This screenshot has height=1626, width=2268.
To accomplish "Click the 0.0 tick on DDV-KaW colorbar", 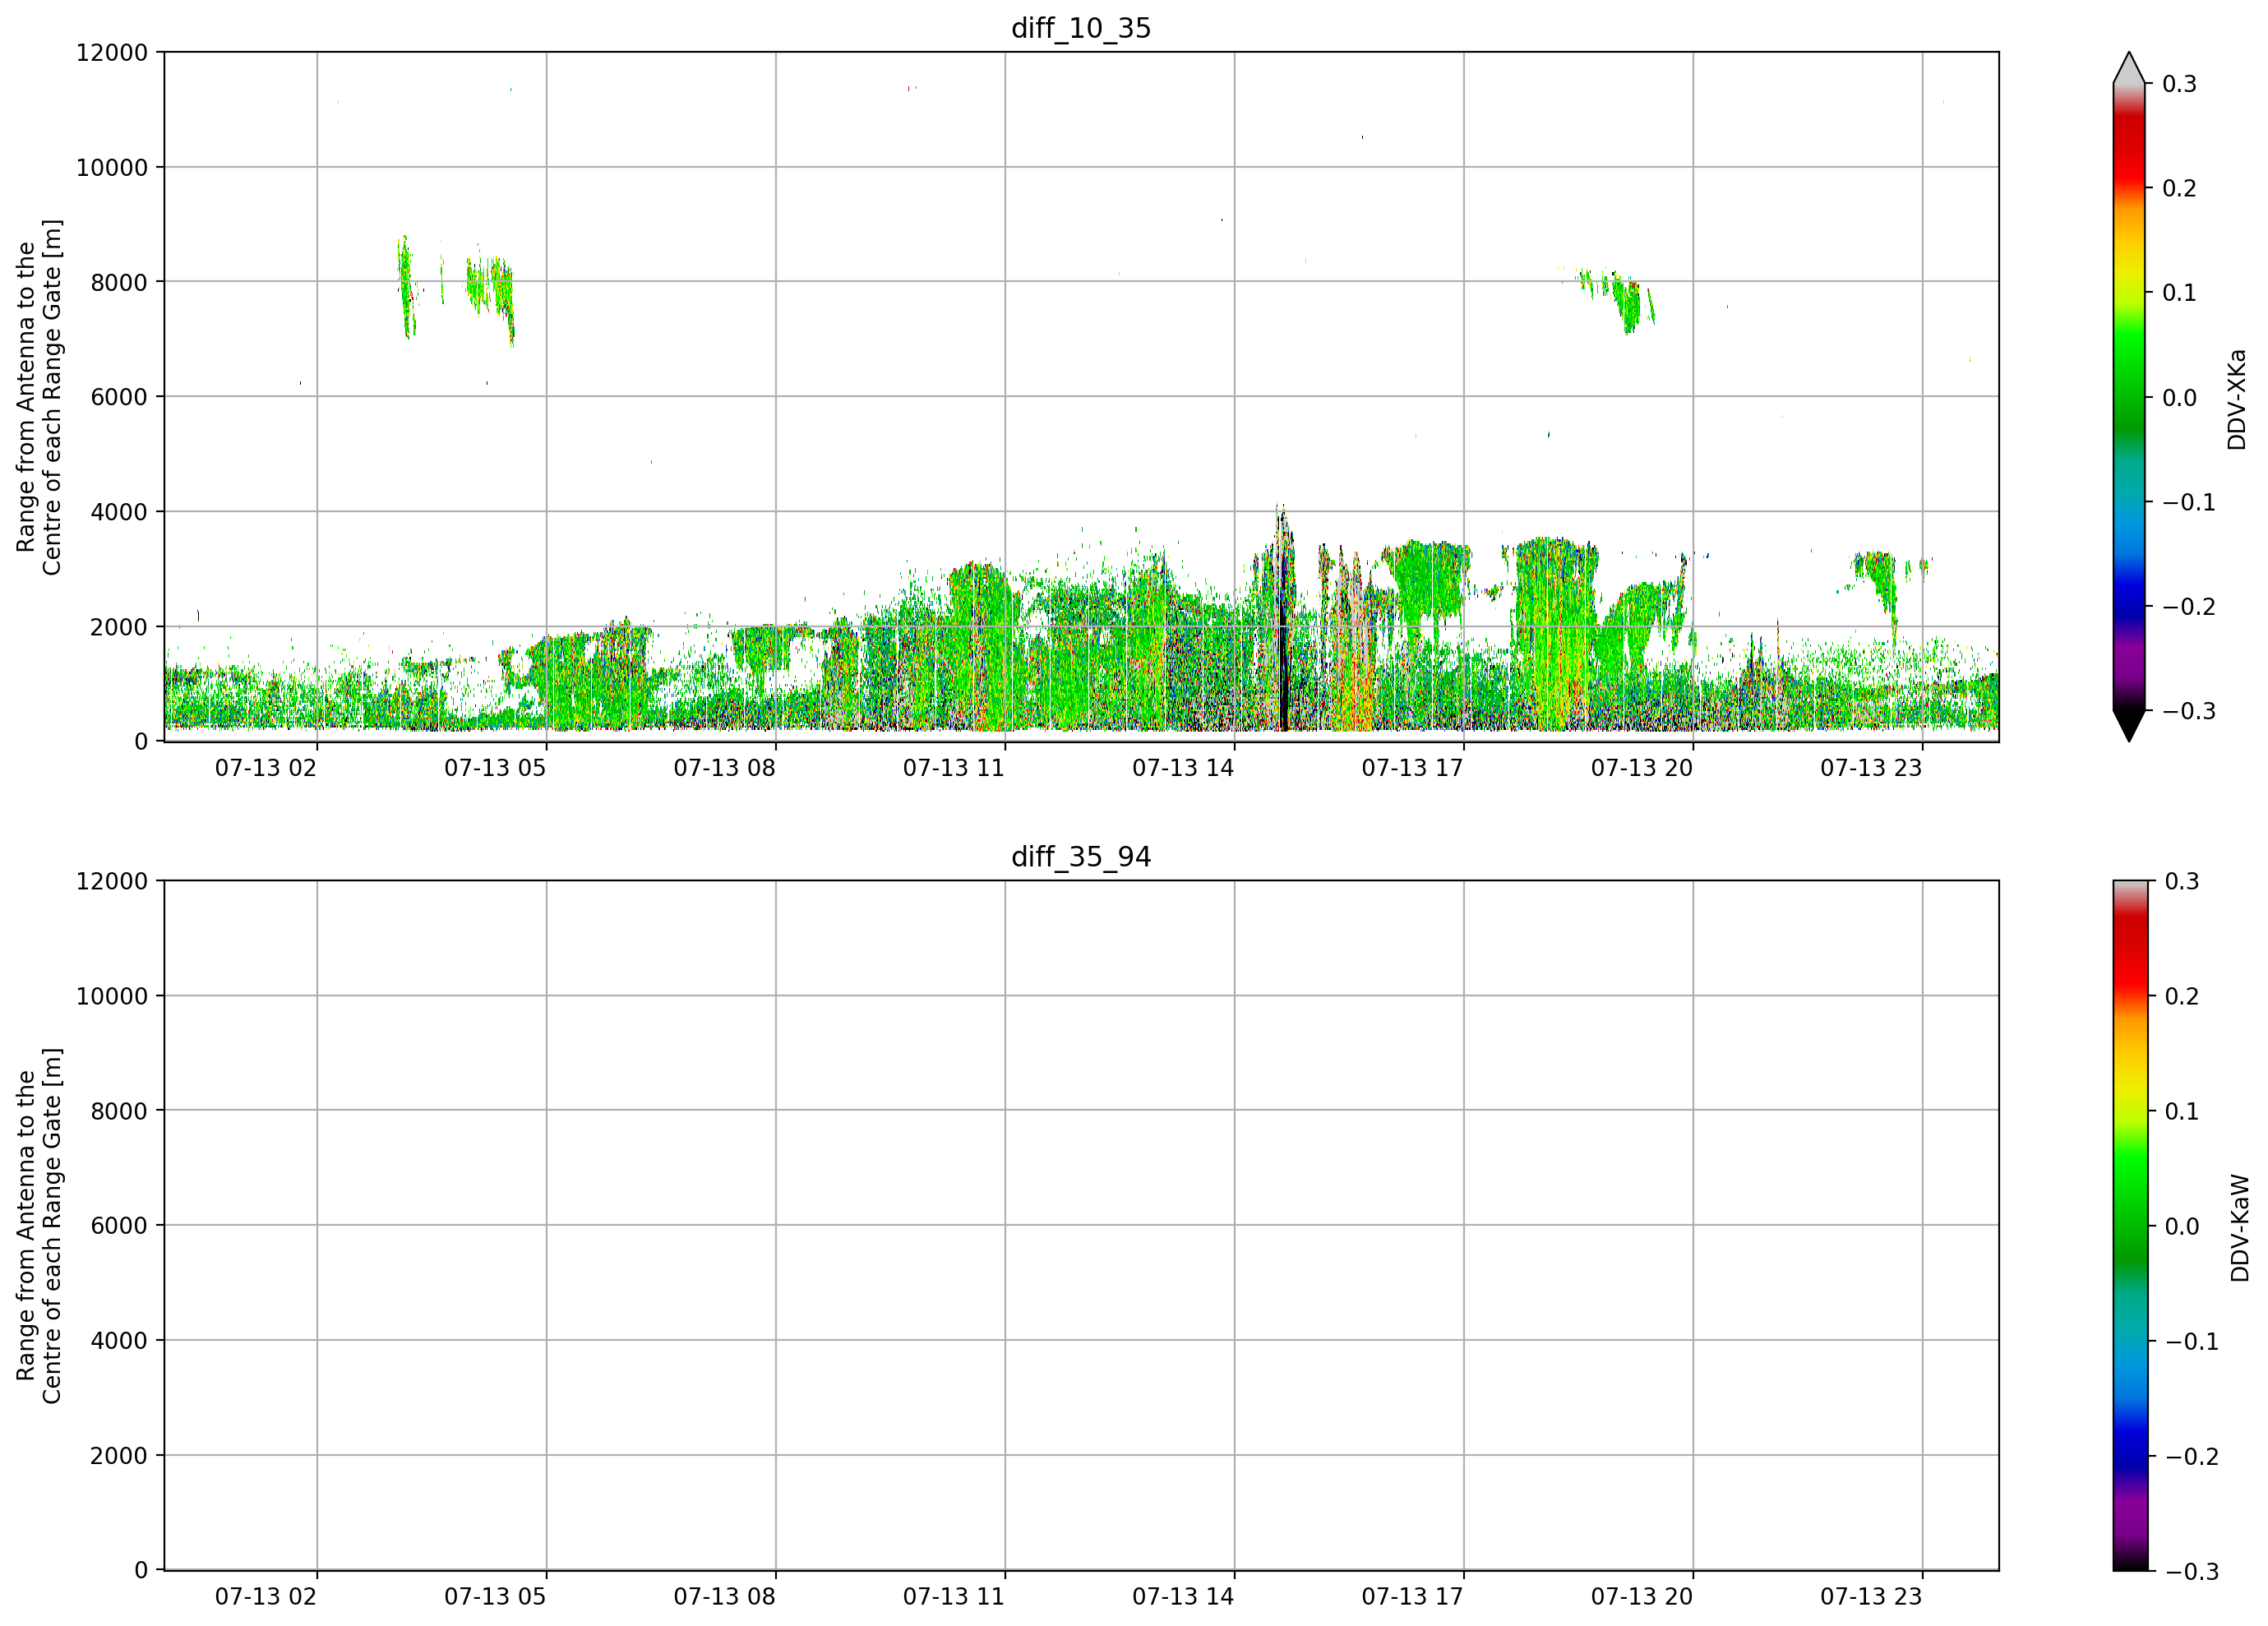I will tap(2182, 1226).
